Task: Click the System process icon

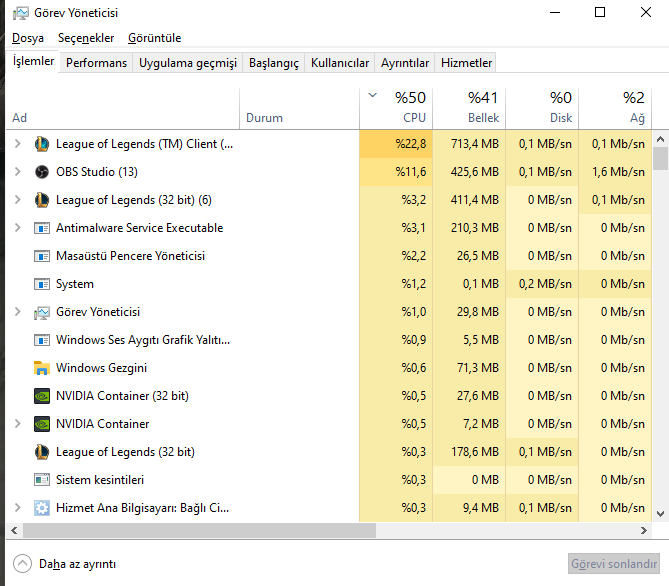Action: tap(42, 284)
